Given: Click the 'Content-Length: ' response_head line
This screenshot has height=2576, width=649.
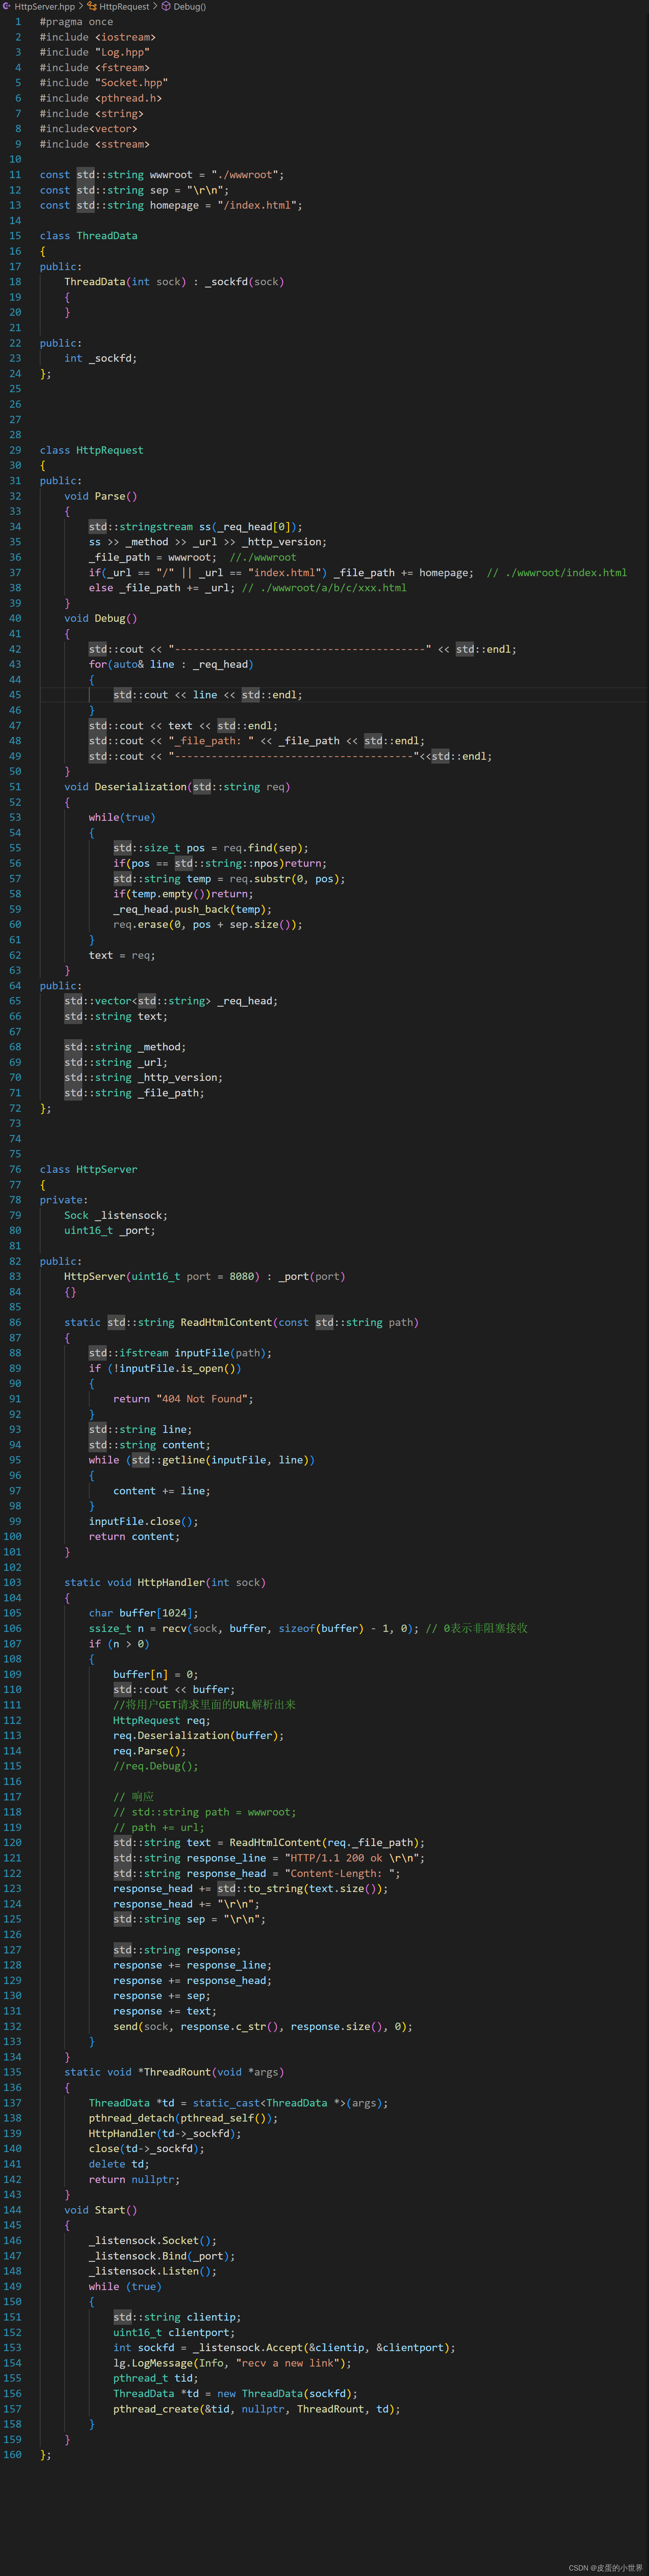Looking at the screenshot, I should [x=257, y=1874].
